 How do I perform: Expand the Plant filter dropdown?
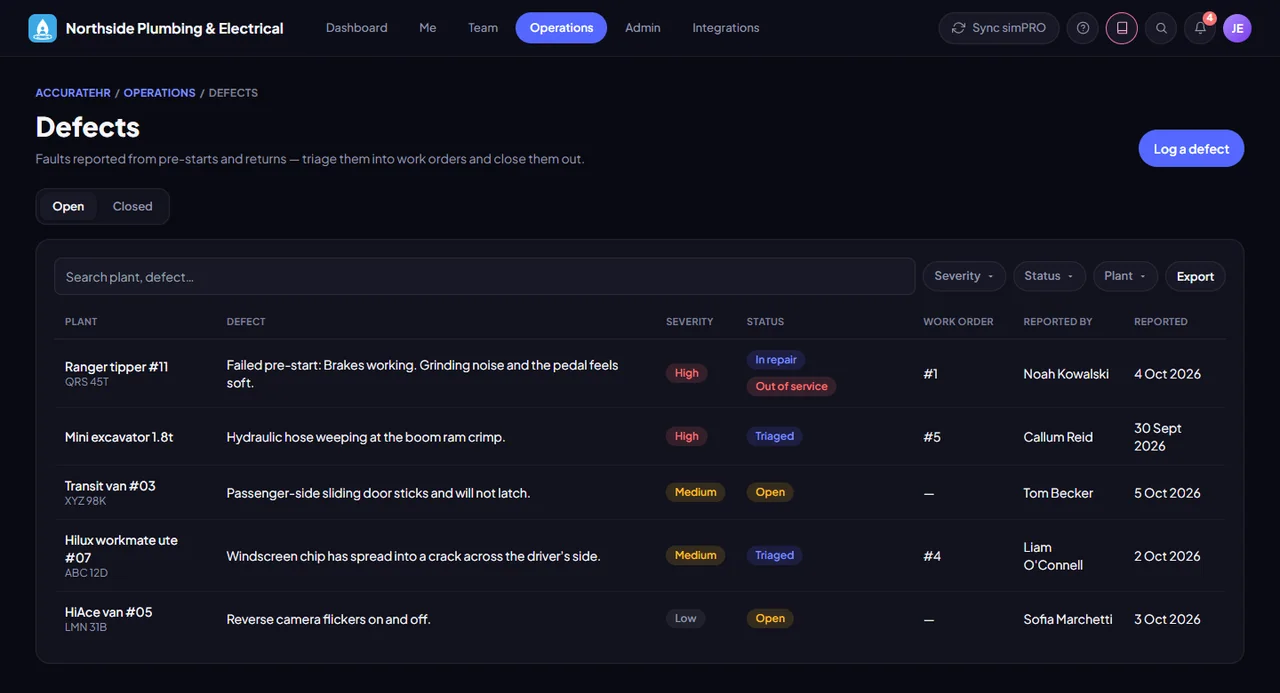tap(1125, 276)
